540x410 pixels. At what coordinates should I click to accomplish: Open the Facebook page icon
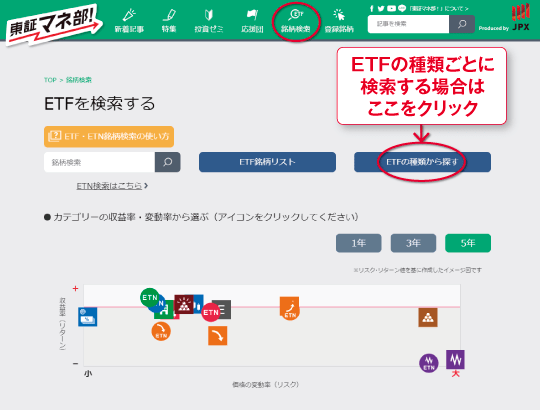point(372,9)
